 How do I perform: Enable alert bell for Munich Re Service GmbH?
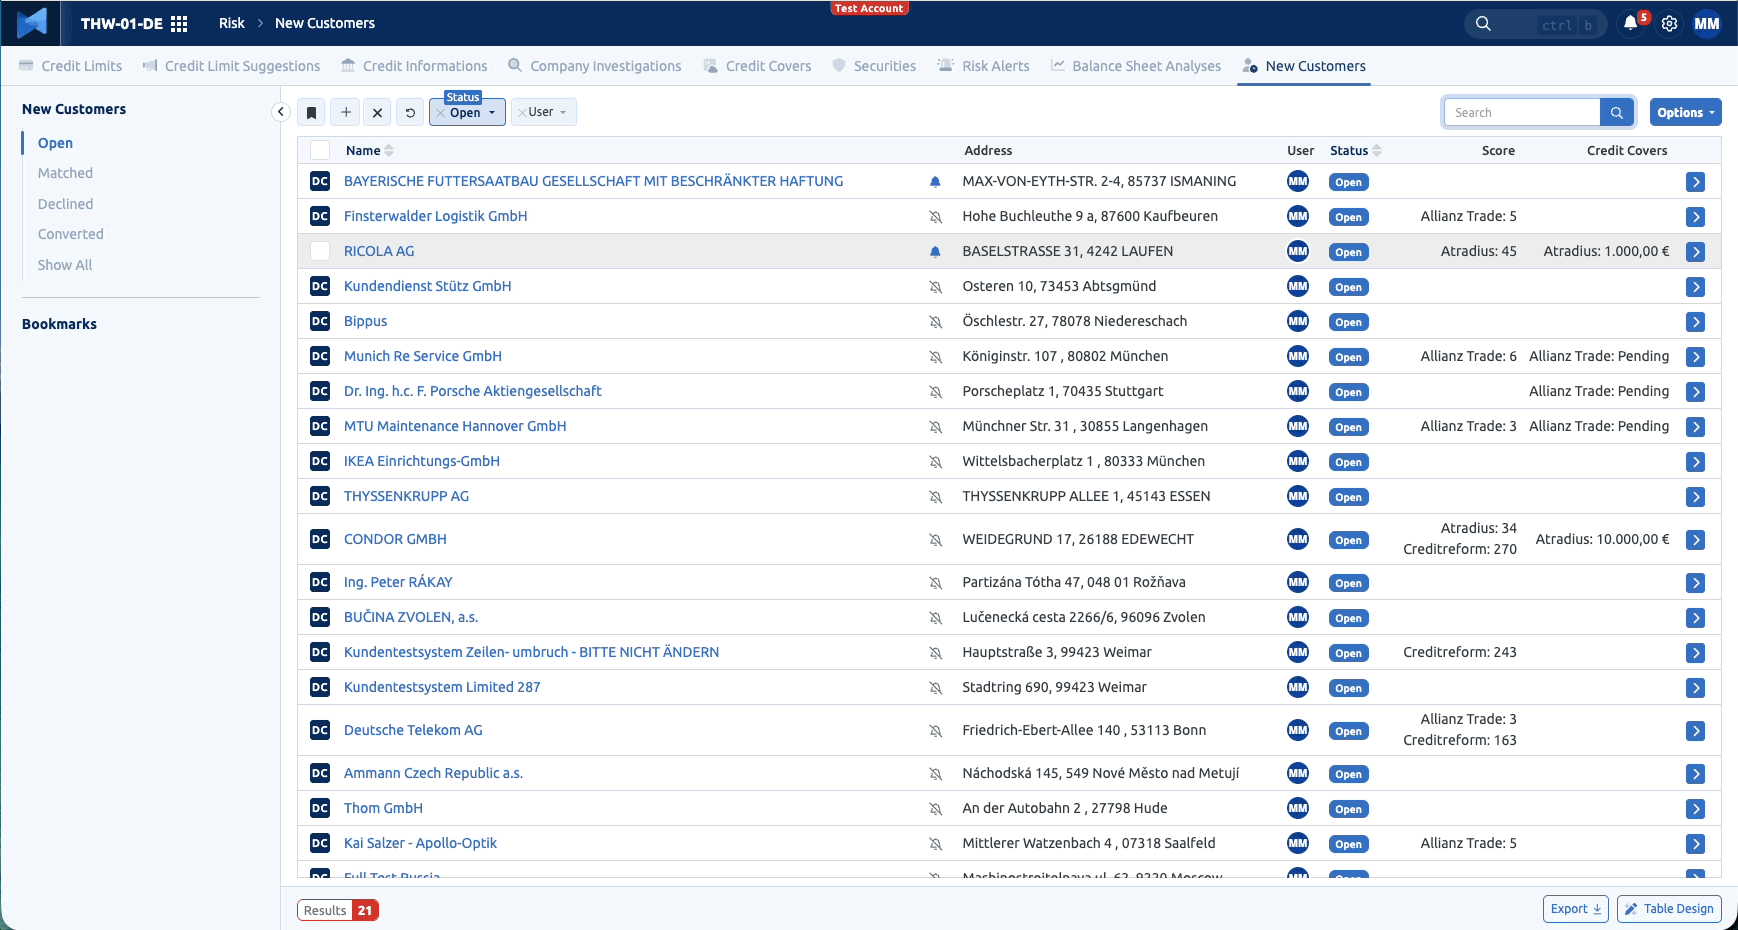pos(935,357)
